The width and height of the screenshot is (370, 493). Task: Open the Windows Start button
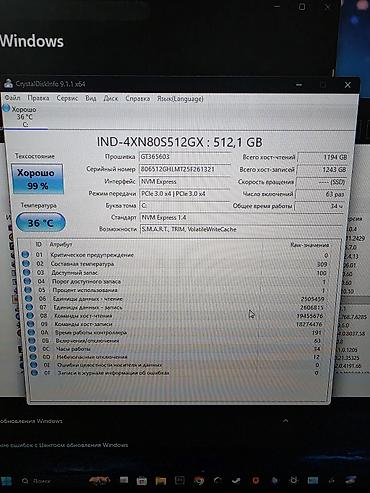tap(6, 481)
